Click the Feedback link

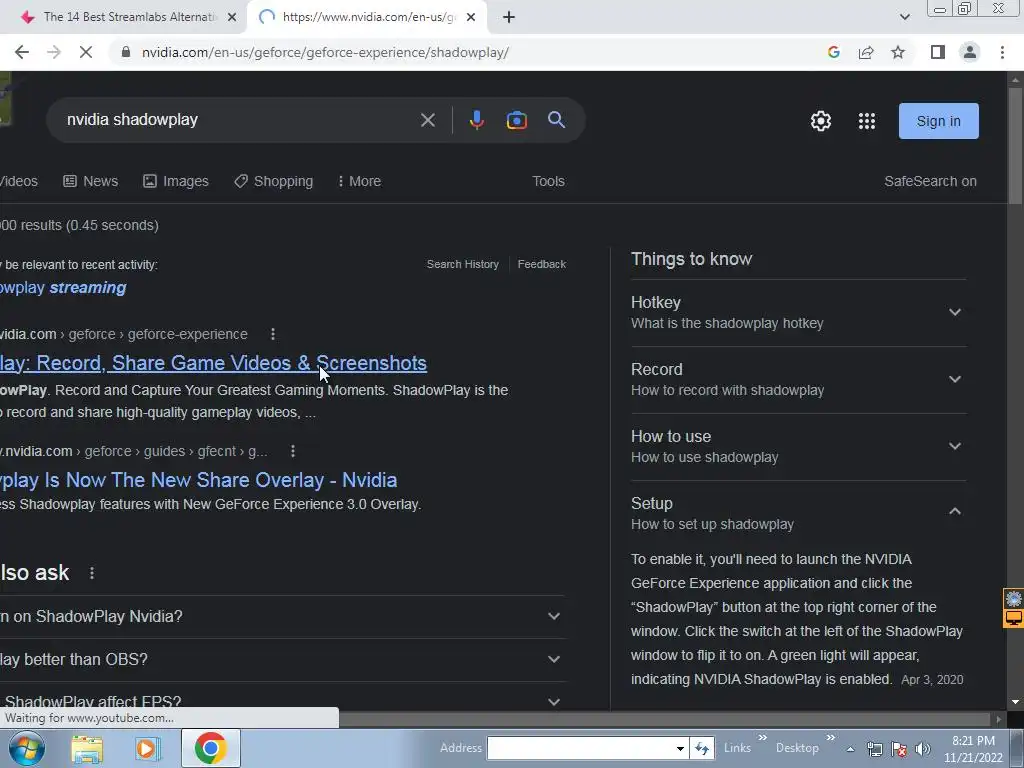click(541, 264)
